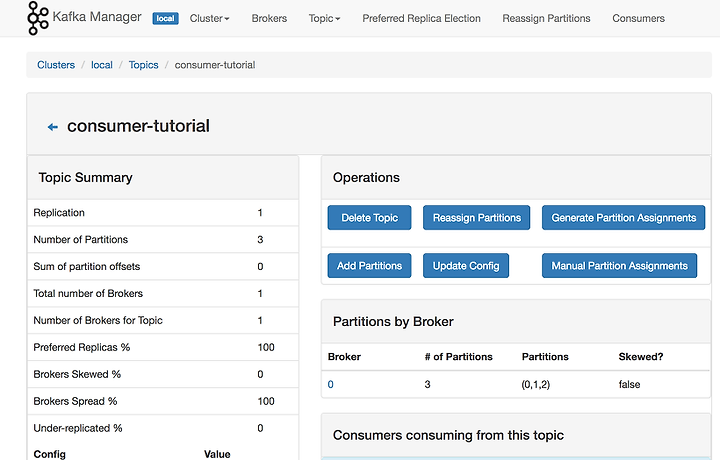
Task: Click the Add Partitions button
Action: click(369, 266)
